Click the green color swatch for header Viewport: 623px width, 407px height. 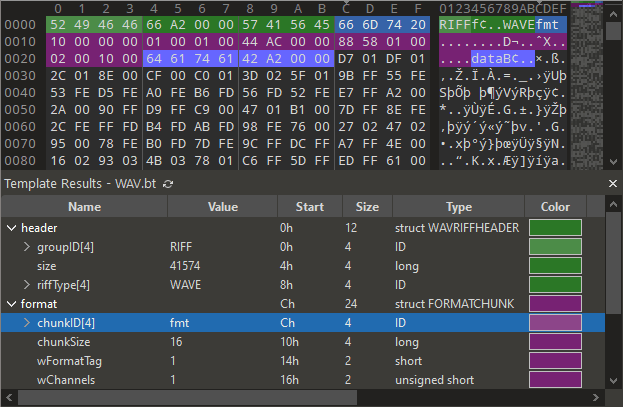(x=555, y=228)
